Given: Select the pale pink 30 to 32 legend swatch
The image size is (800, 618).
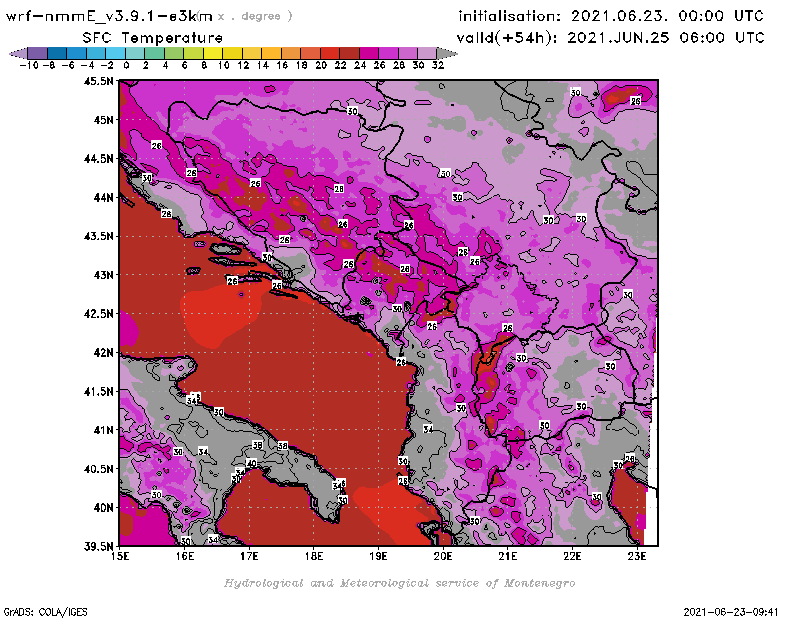Looking at the screenshot, I should point(427,53).
